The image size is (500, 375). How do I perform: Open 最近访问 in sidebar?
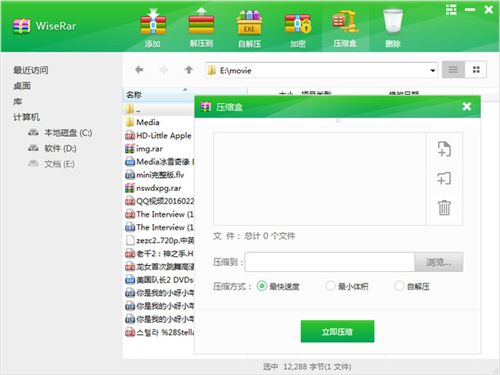[x=31, y=70]
